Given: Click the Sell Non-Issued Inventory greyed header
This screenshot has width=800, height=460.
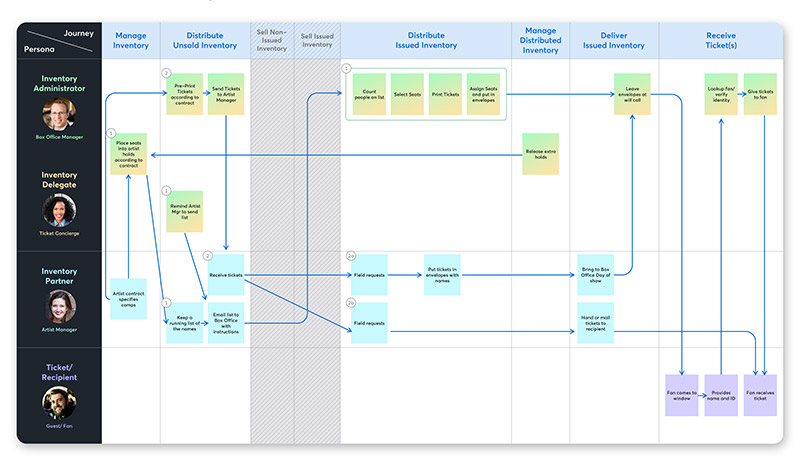Looking at the screenshot, I should pyautogui.click(x=272, y=40).
